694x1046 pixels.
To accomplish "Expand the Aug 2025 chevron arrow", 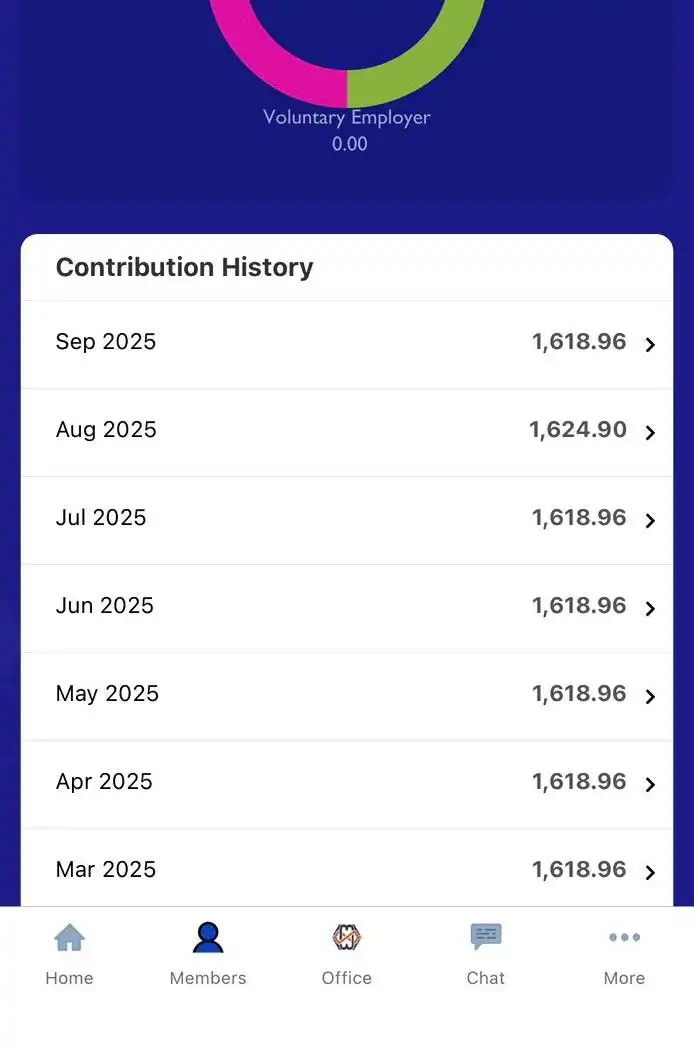I will point(650,433).
